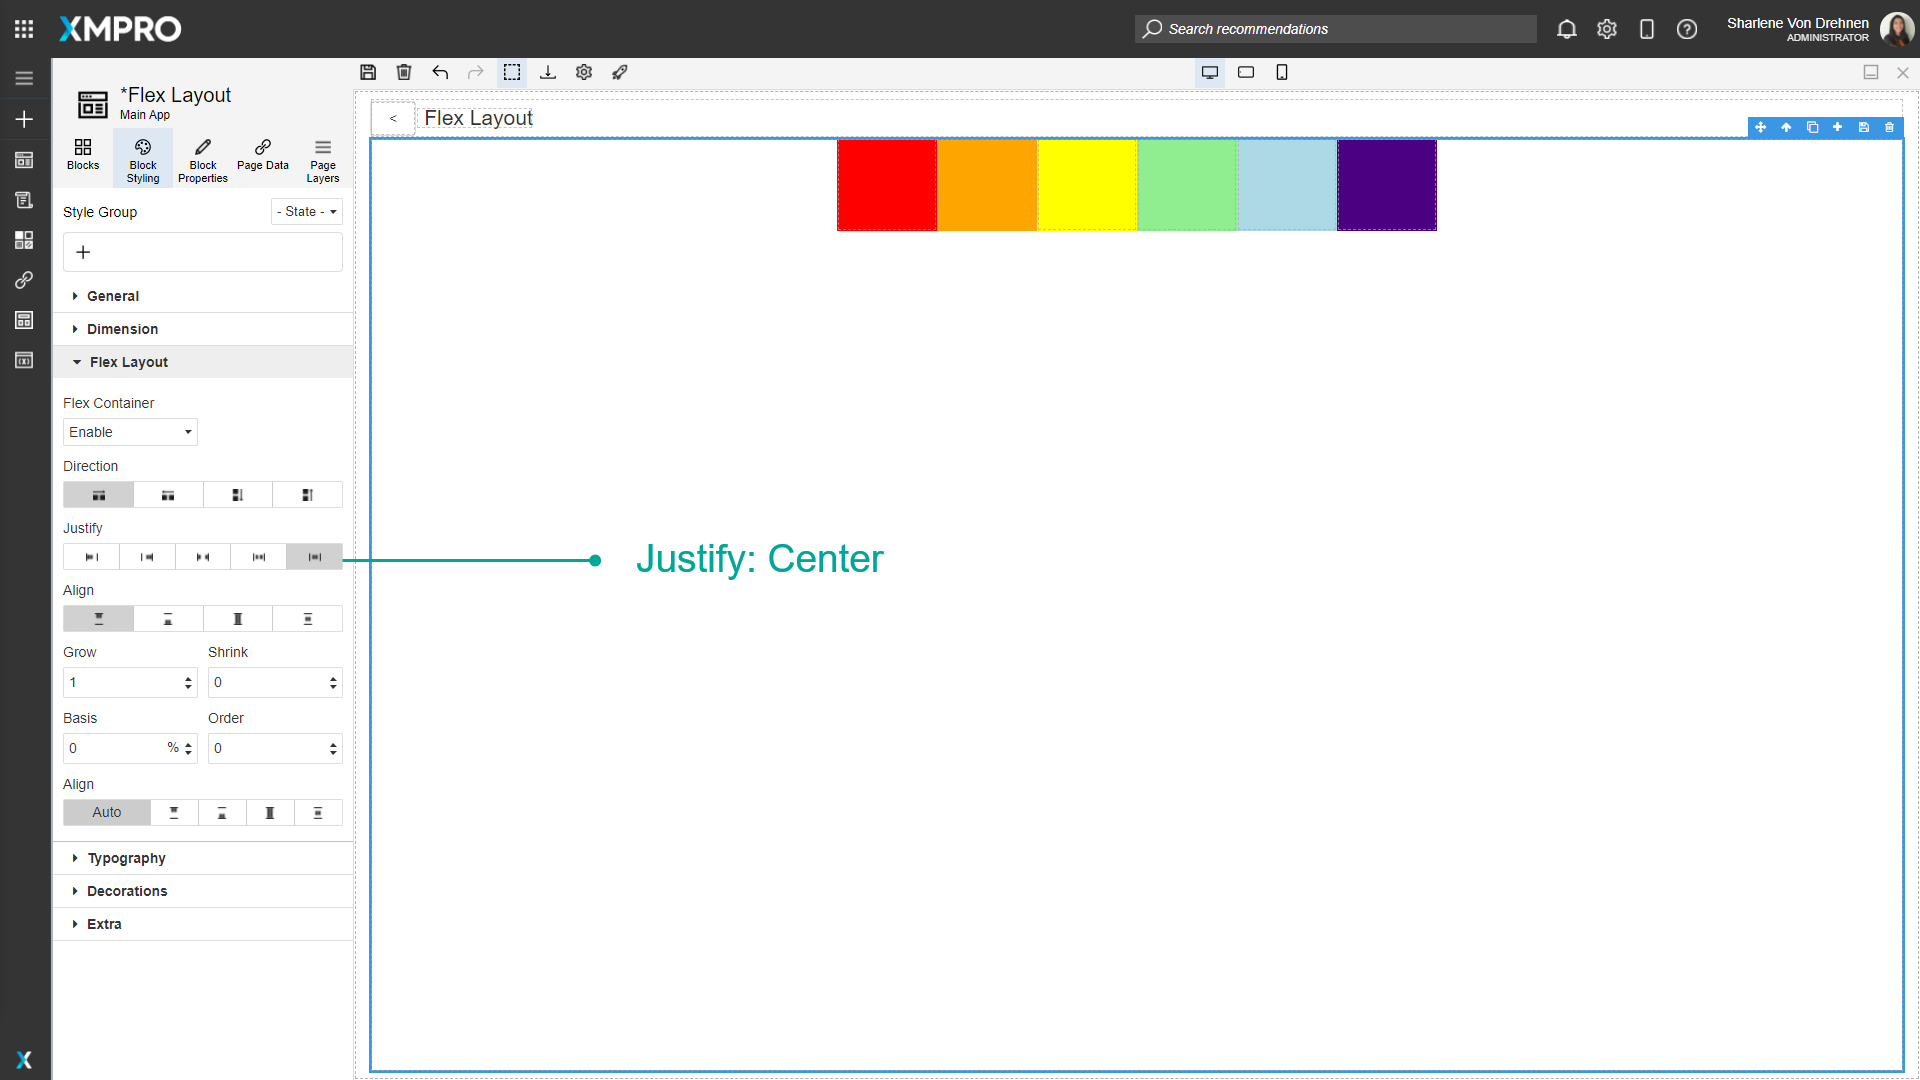1920x1080 pixels.
Task: Open the XMPRO apps grid menu
Action: [23, 28]
